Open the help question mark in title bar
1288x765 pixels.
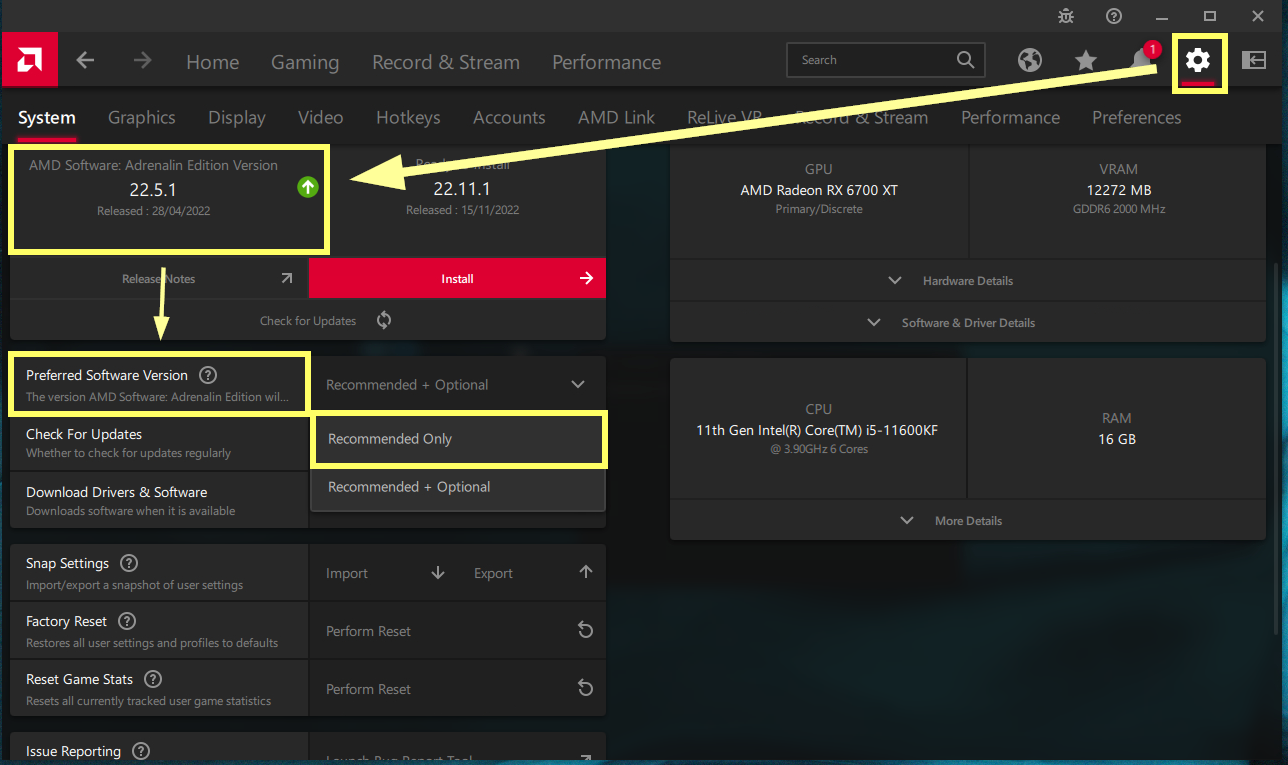[x=1114, y=16]
